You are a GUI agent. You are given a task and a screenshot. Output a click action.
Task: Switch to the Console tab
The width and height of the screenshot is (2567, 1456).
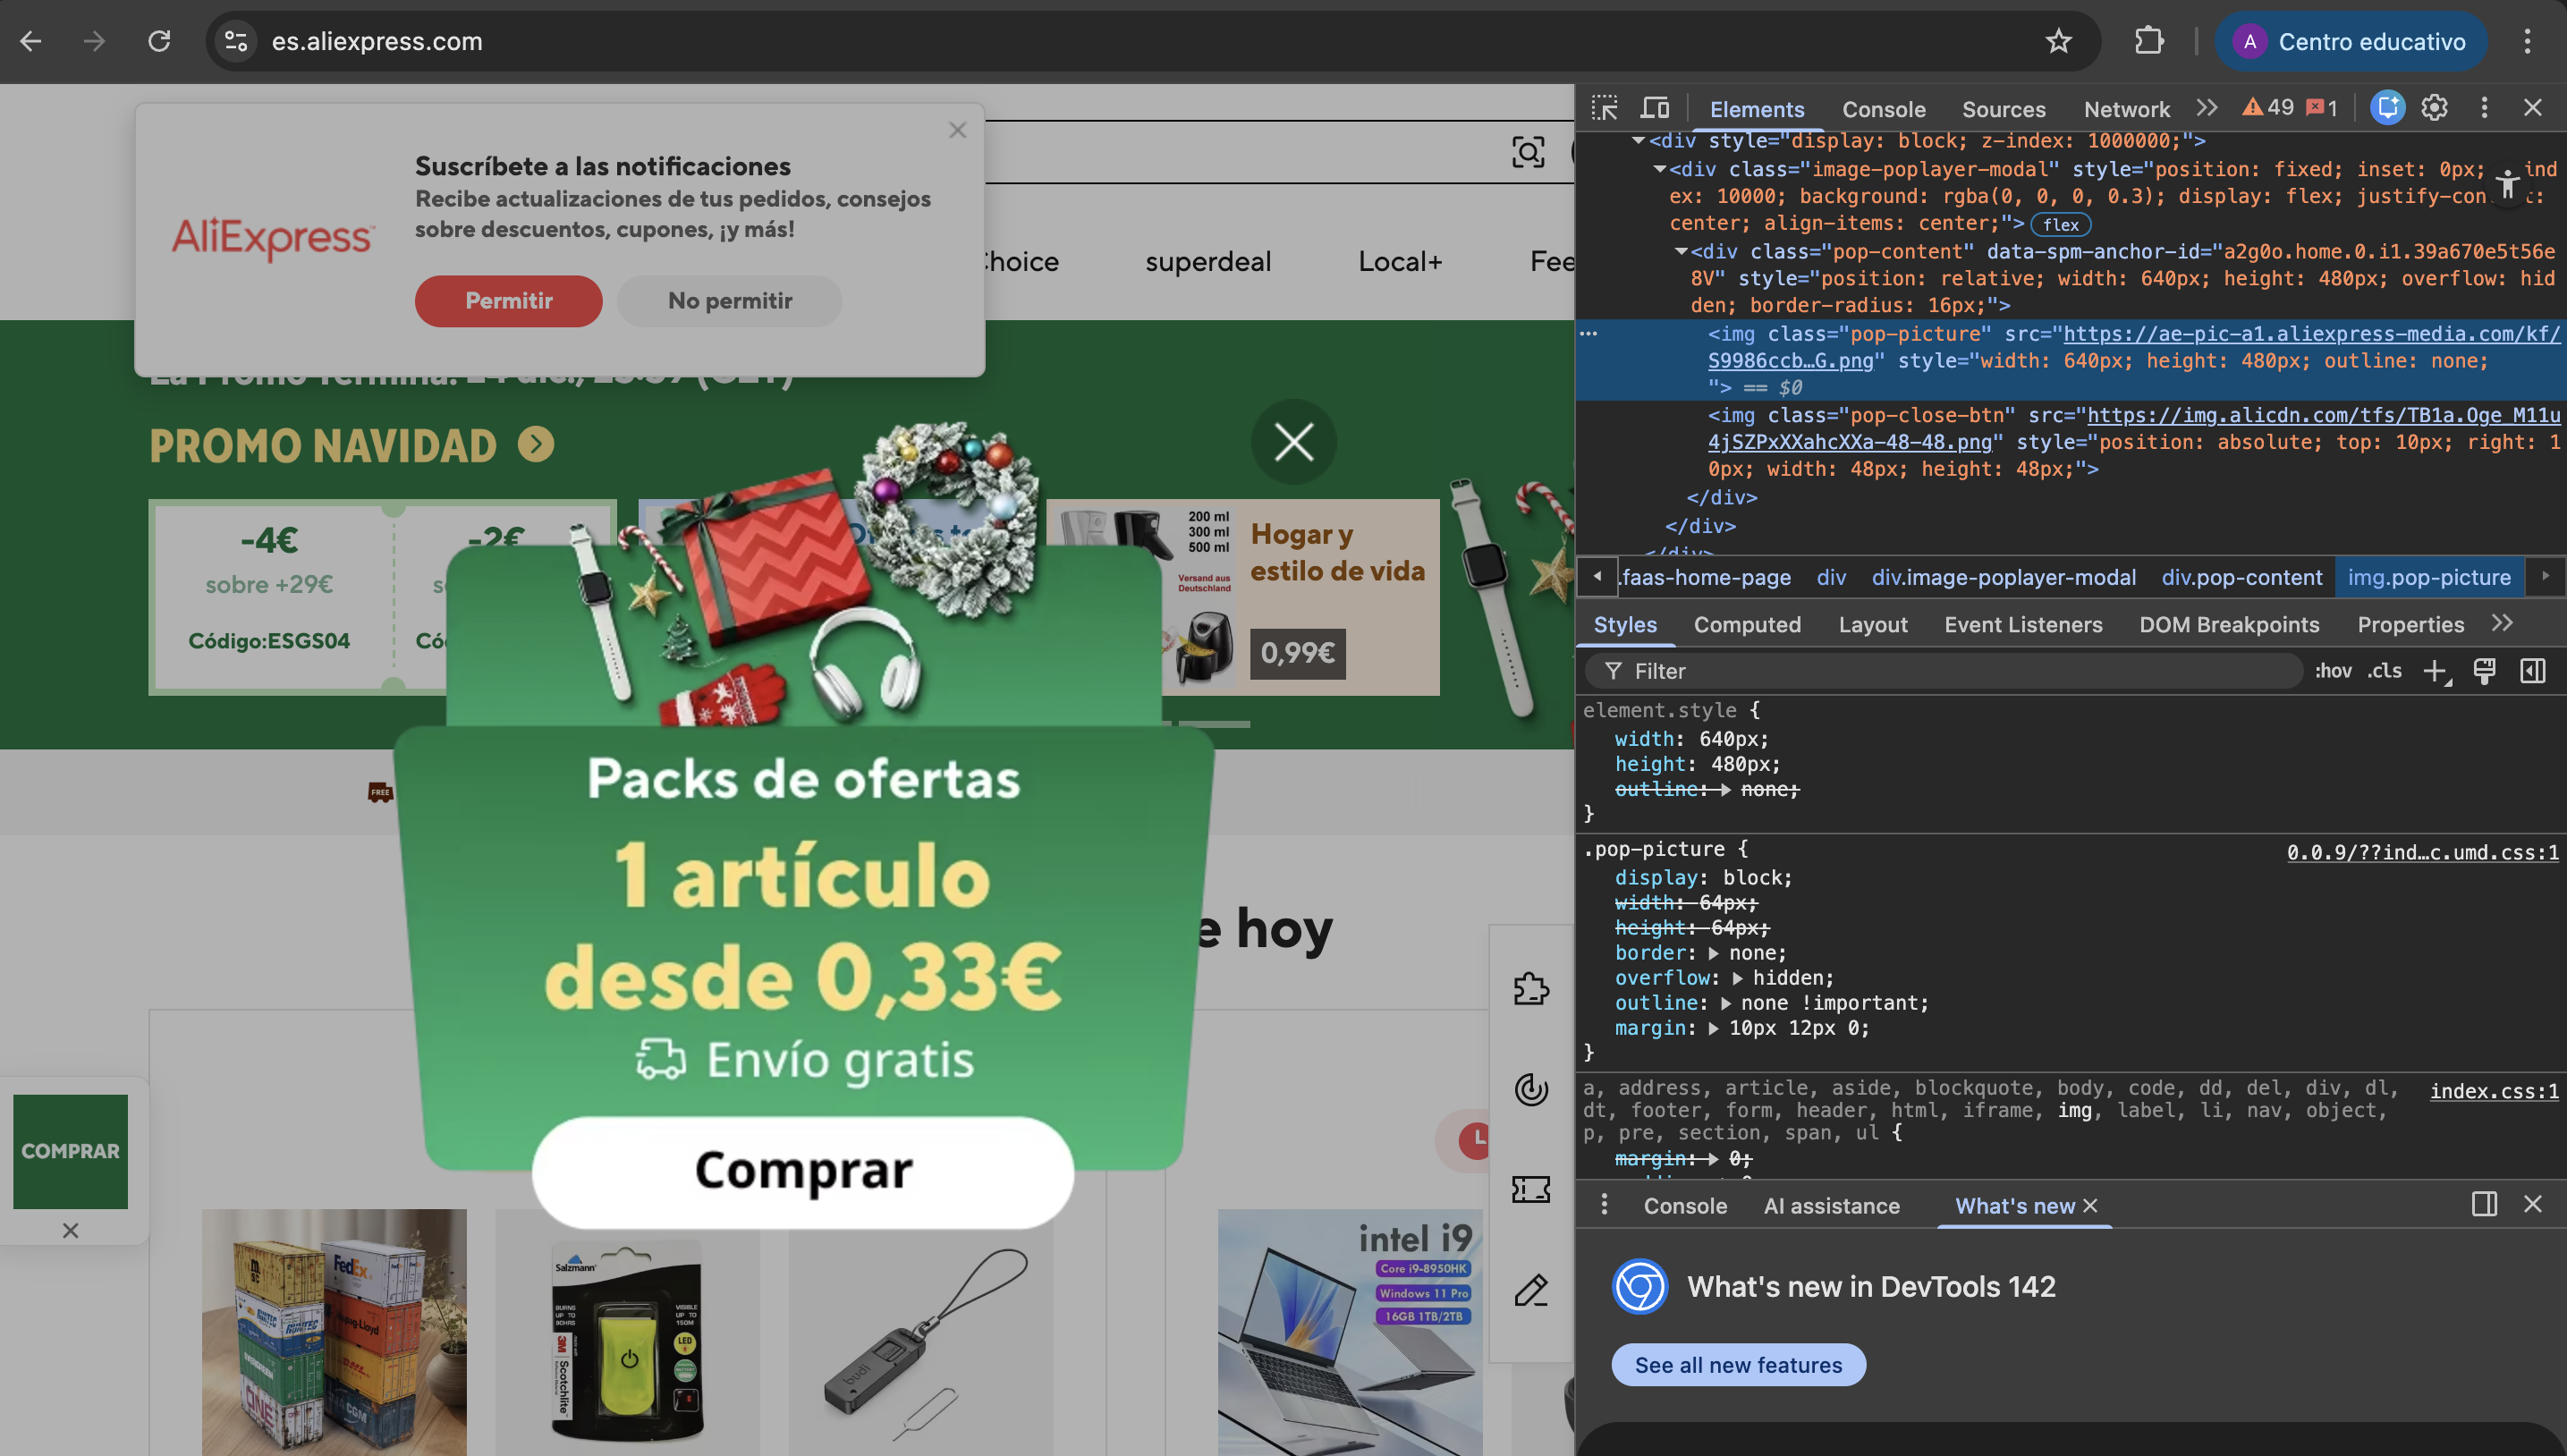pyautogui.click(x=1883, y=109)
